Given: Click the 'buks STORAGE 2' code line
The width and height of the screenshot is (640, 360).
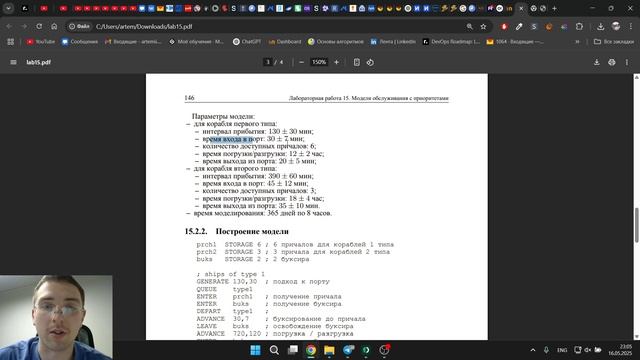Looking at the screenshot, I should pos(253,259).
